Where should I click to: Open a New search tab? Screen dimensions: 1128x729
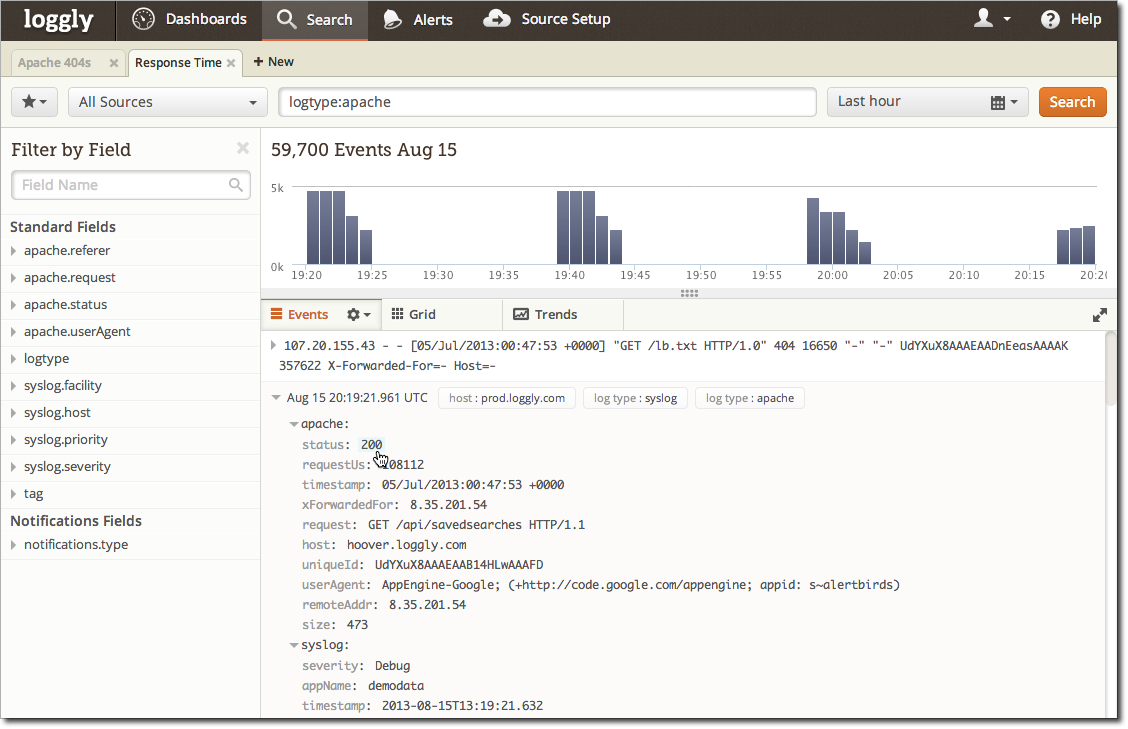273,62
